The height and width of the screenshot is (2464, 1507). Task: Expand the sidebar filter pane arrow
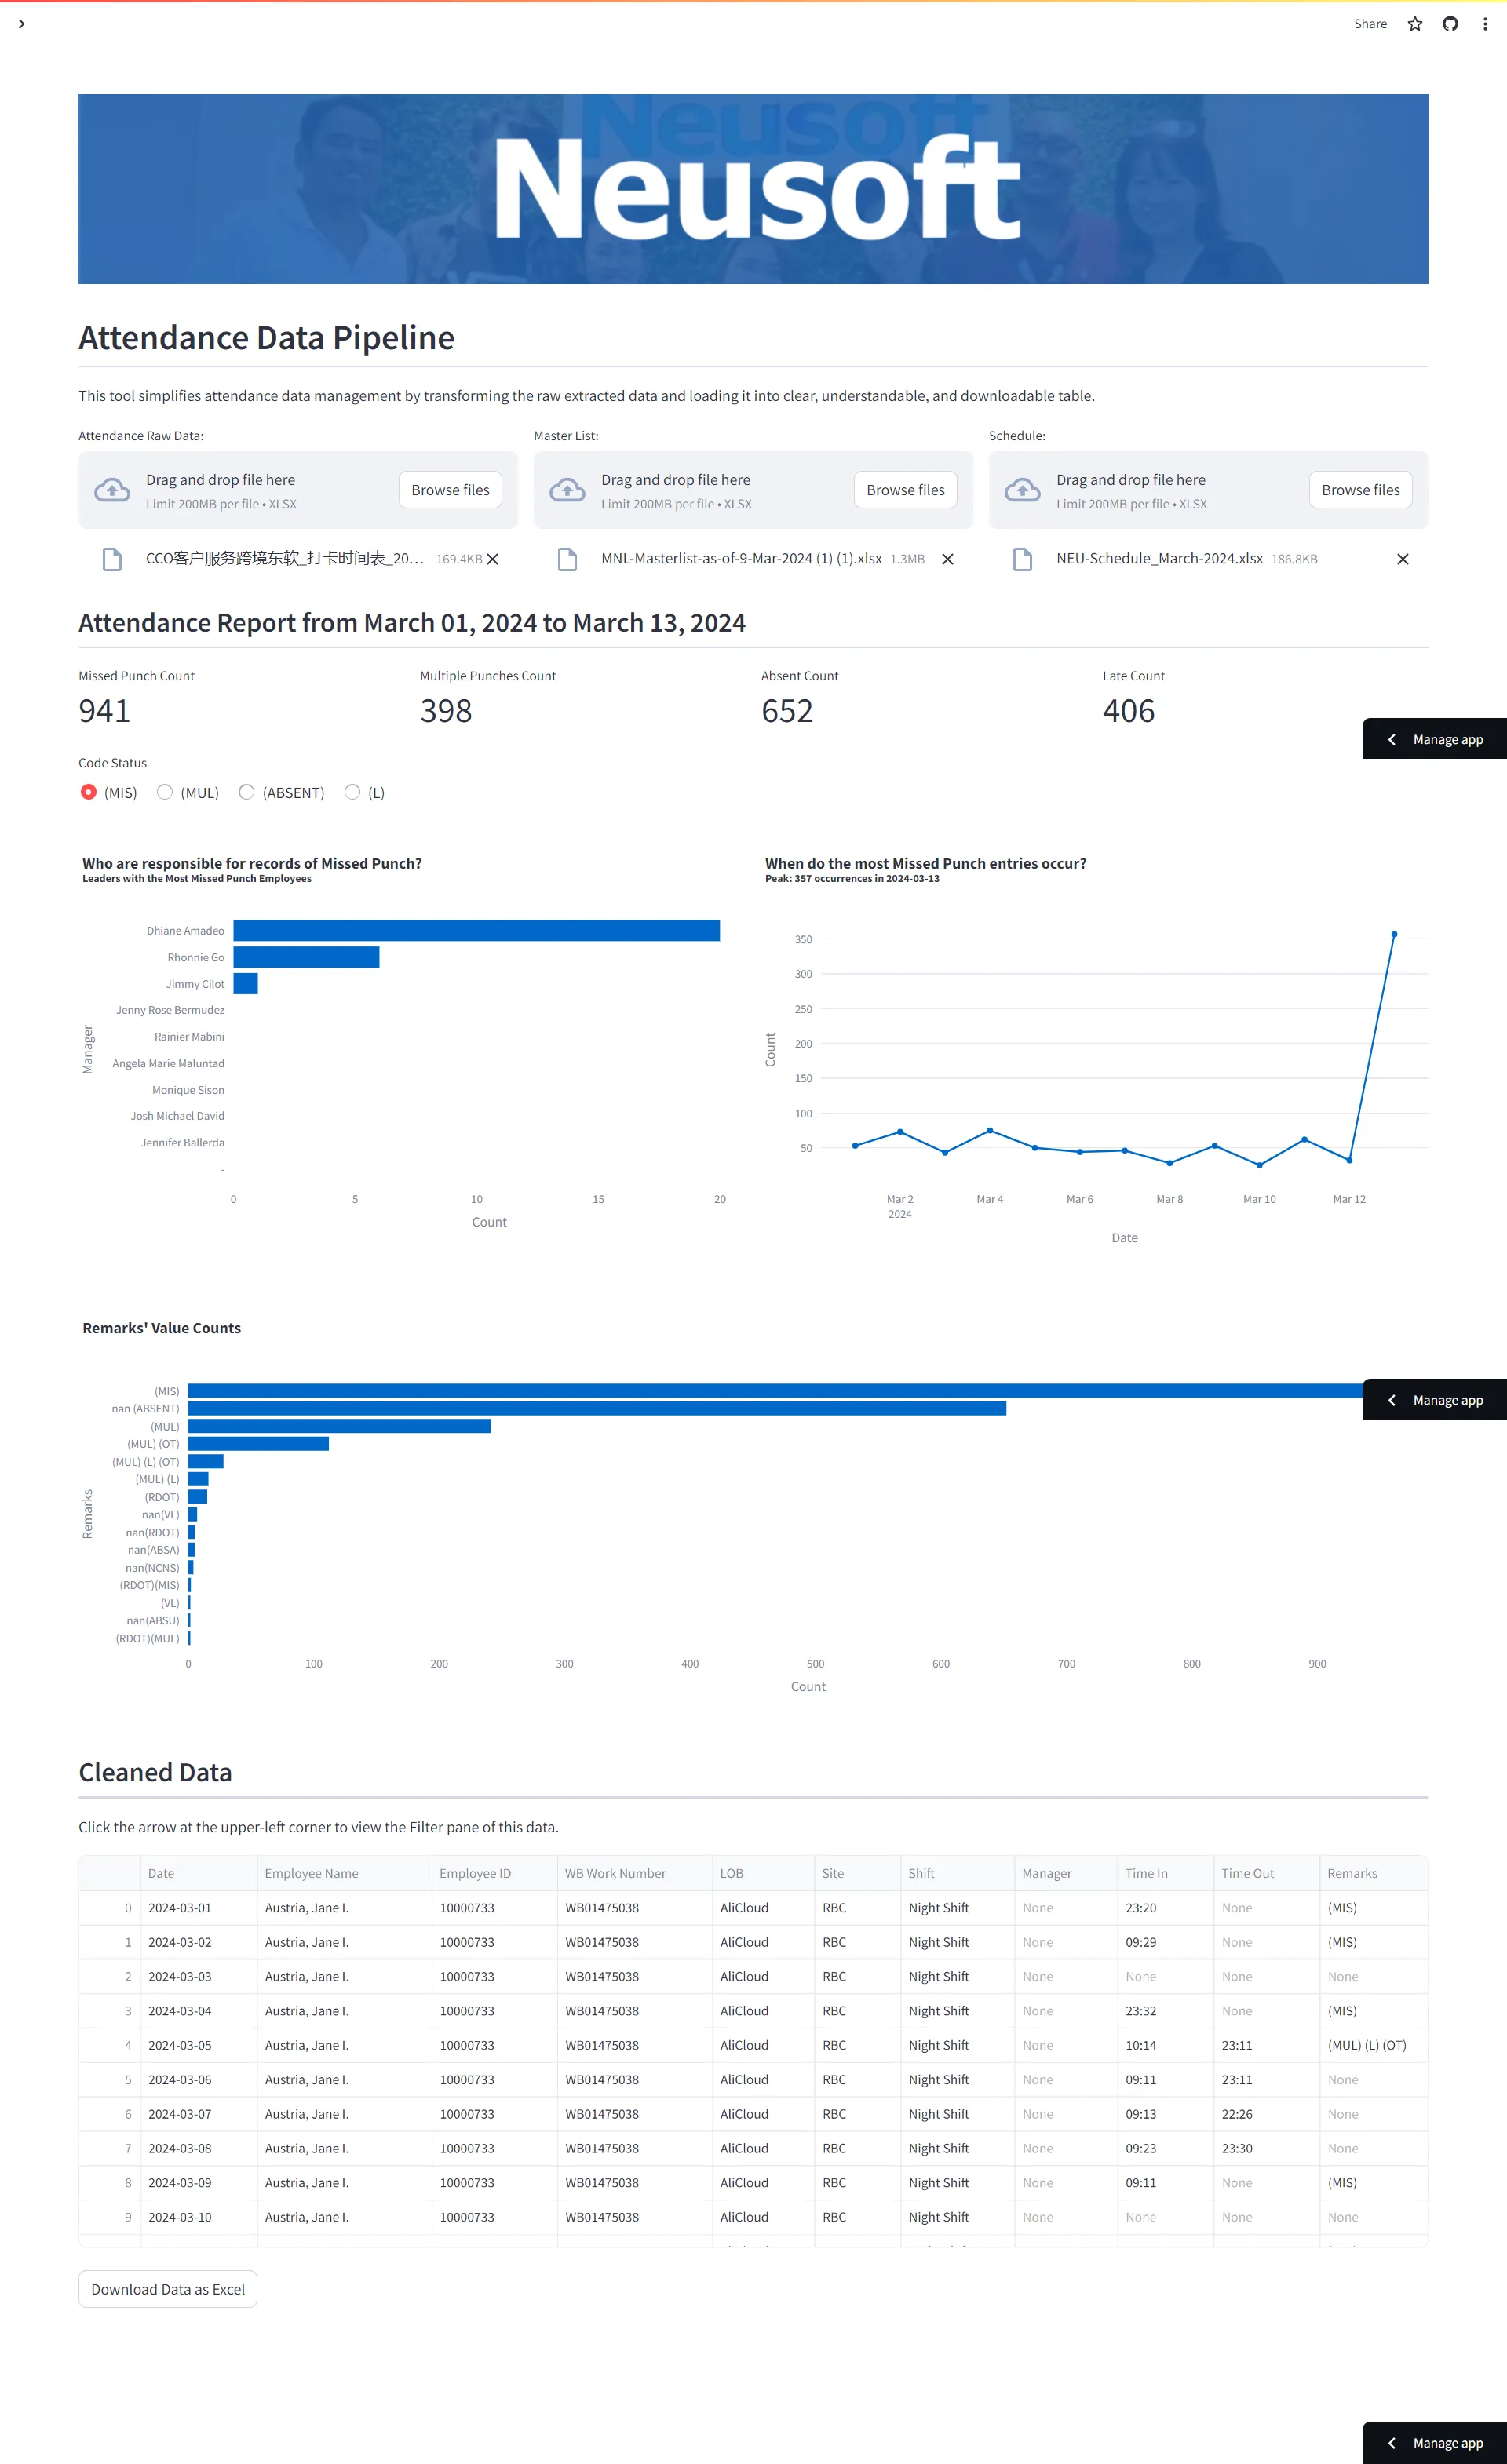click(22, 24)
